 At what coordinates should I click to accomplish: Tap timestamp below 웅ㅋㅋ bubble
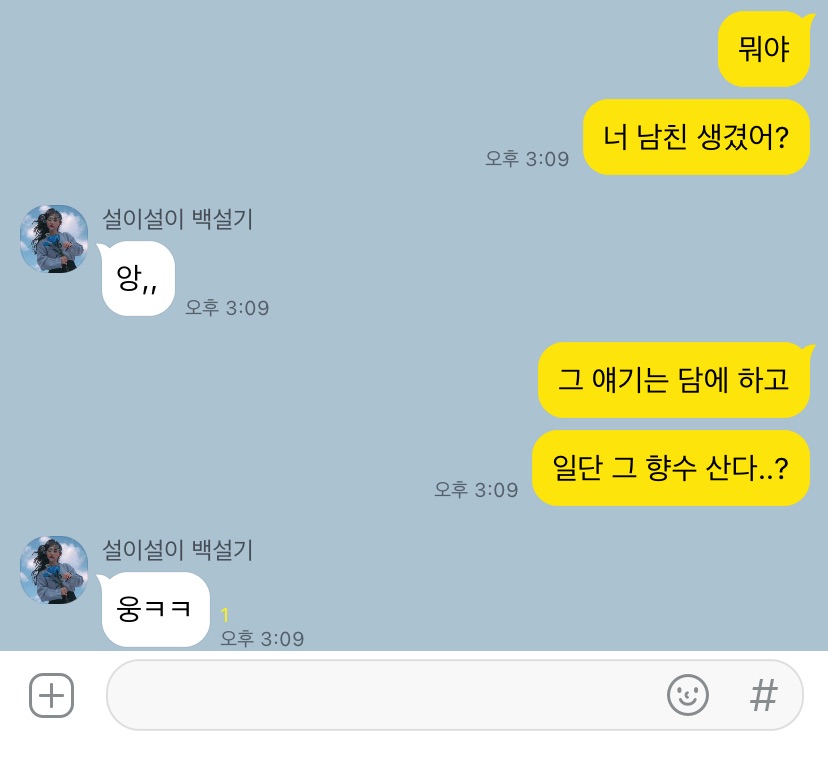coord(262,639)
